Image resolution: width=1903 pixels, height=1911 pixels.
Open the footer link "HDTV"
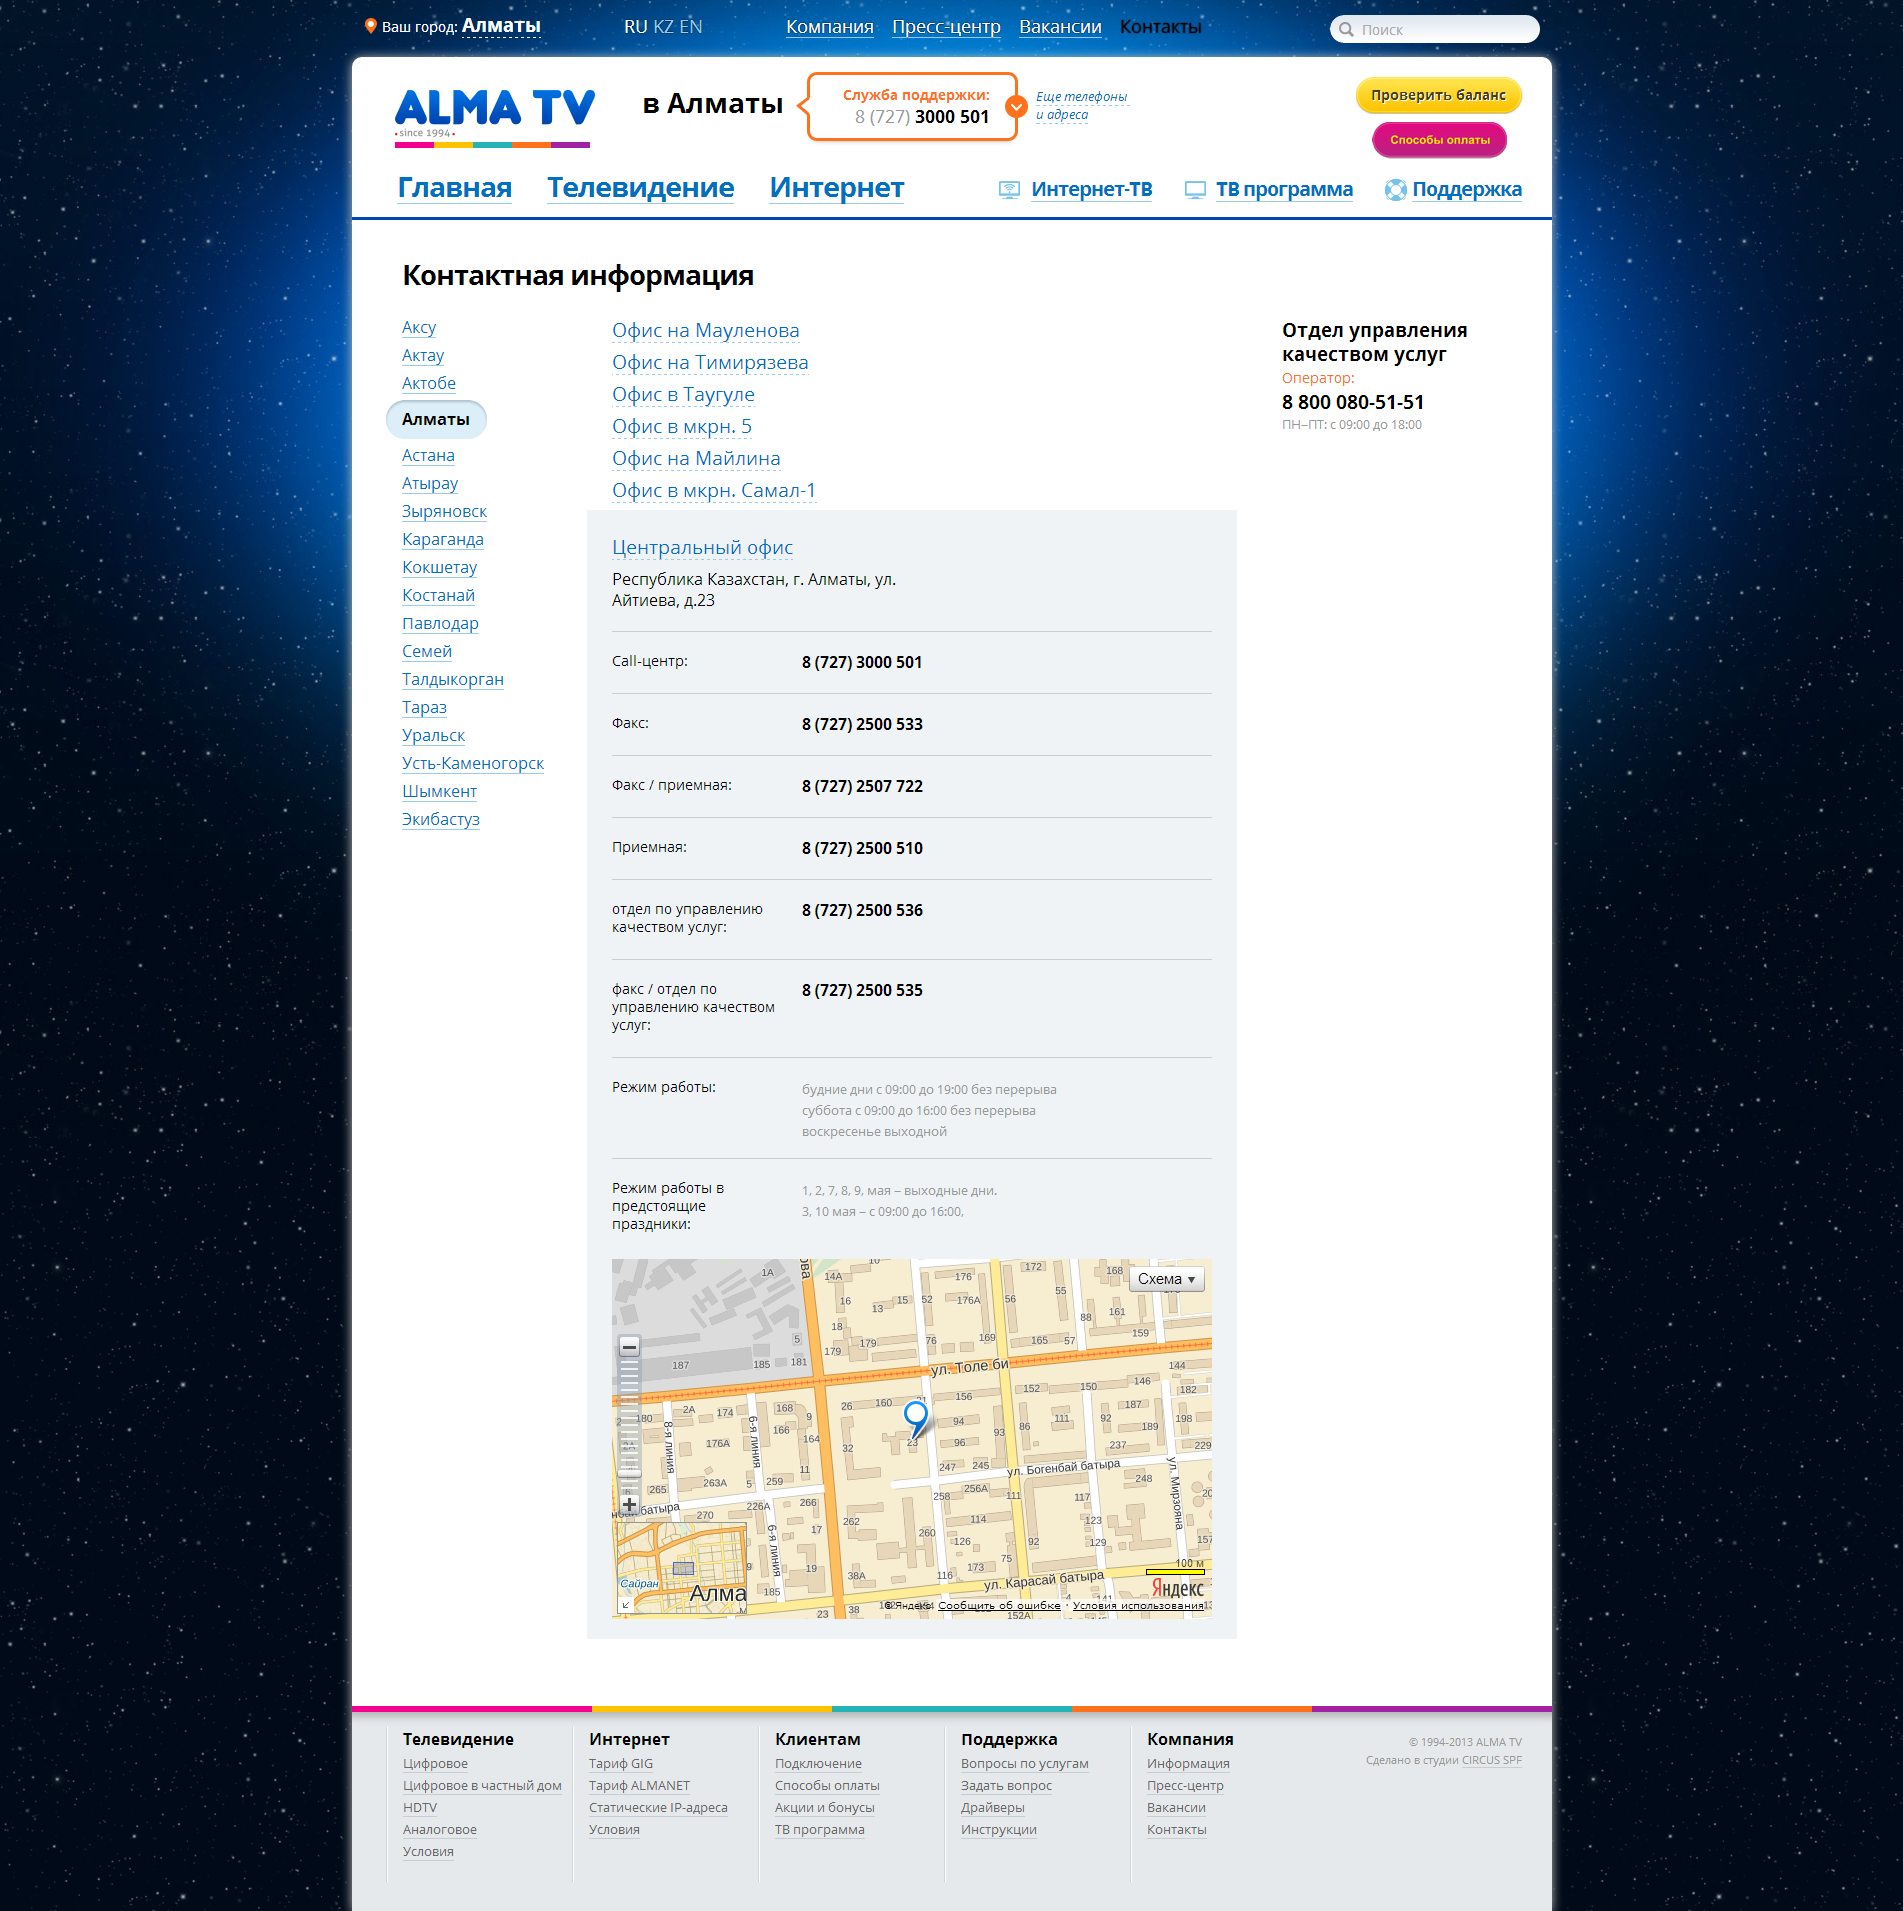tap(420, 1808)
